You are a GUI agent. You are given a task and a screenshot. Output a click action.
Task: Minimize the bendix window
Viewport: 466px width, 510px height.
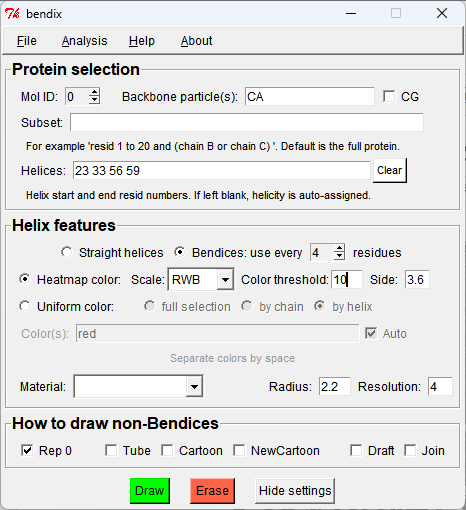351,14
